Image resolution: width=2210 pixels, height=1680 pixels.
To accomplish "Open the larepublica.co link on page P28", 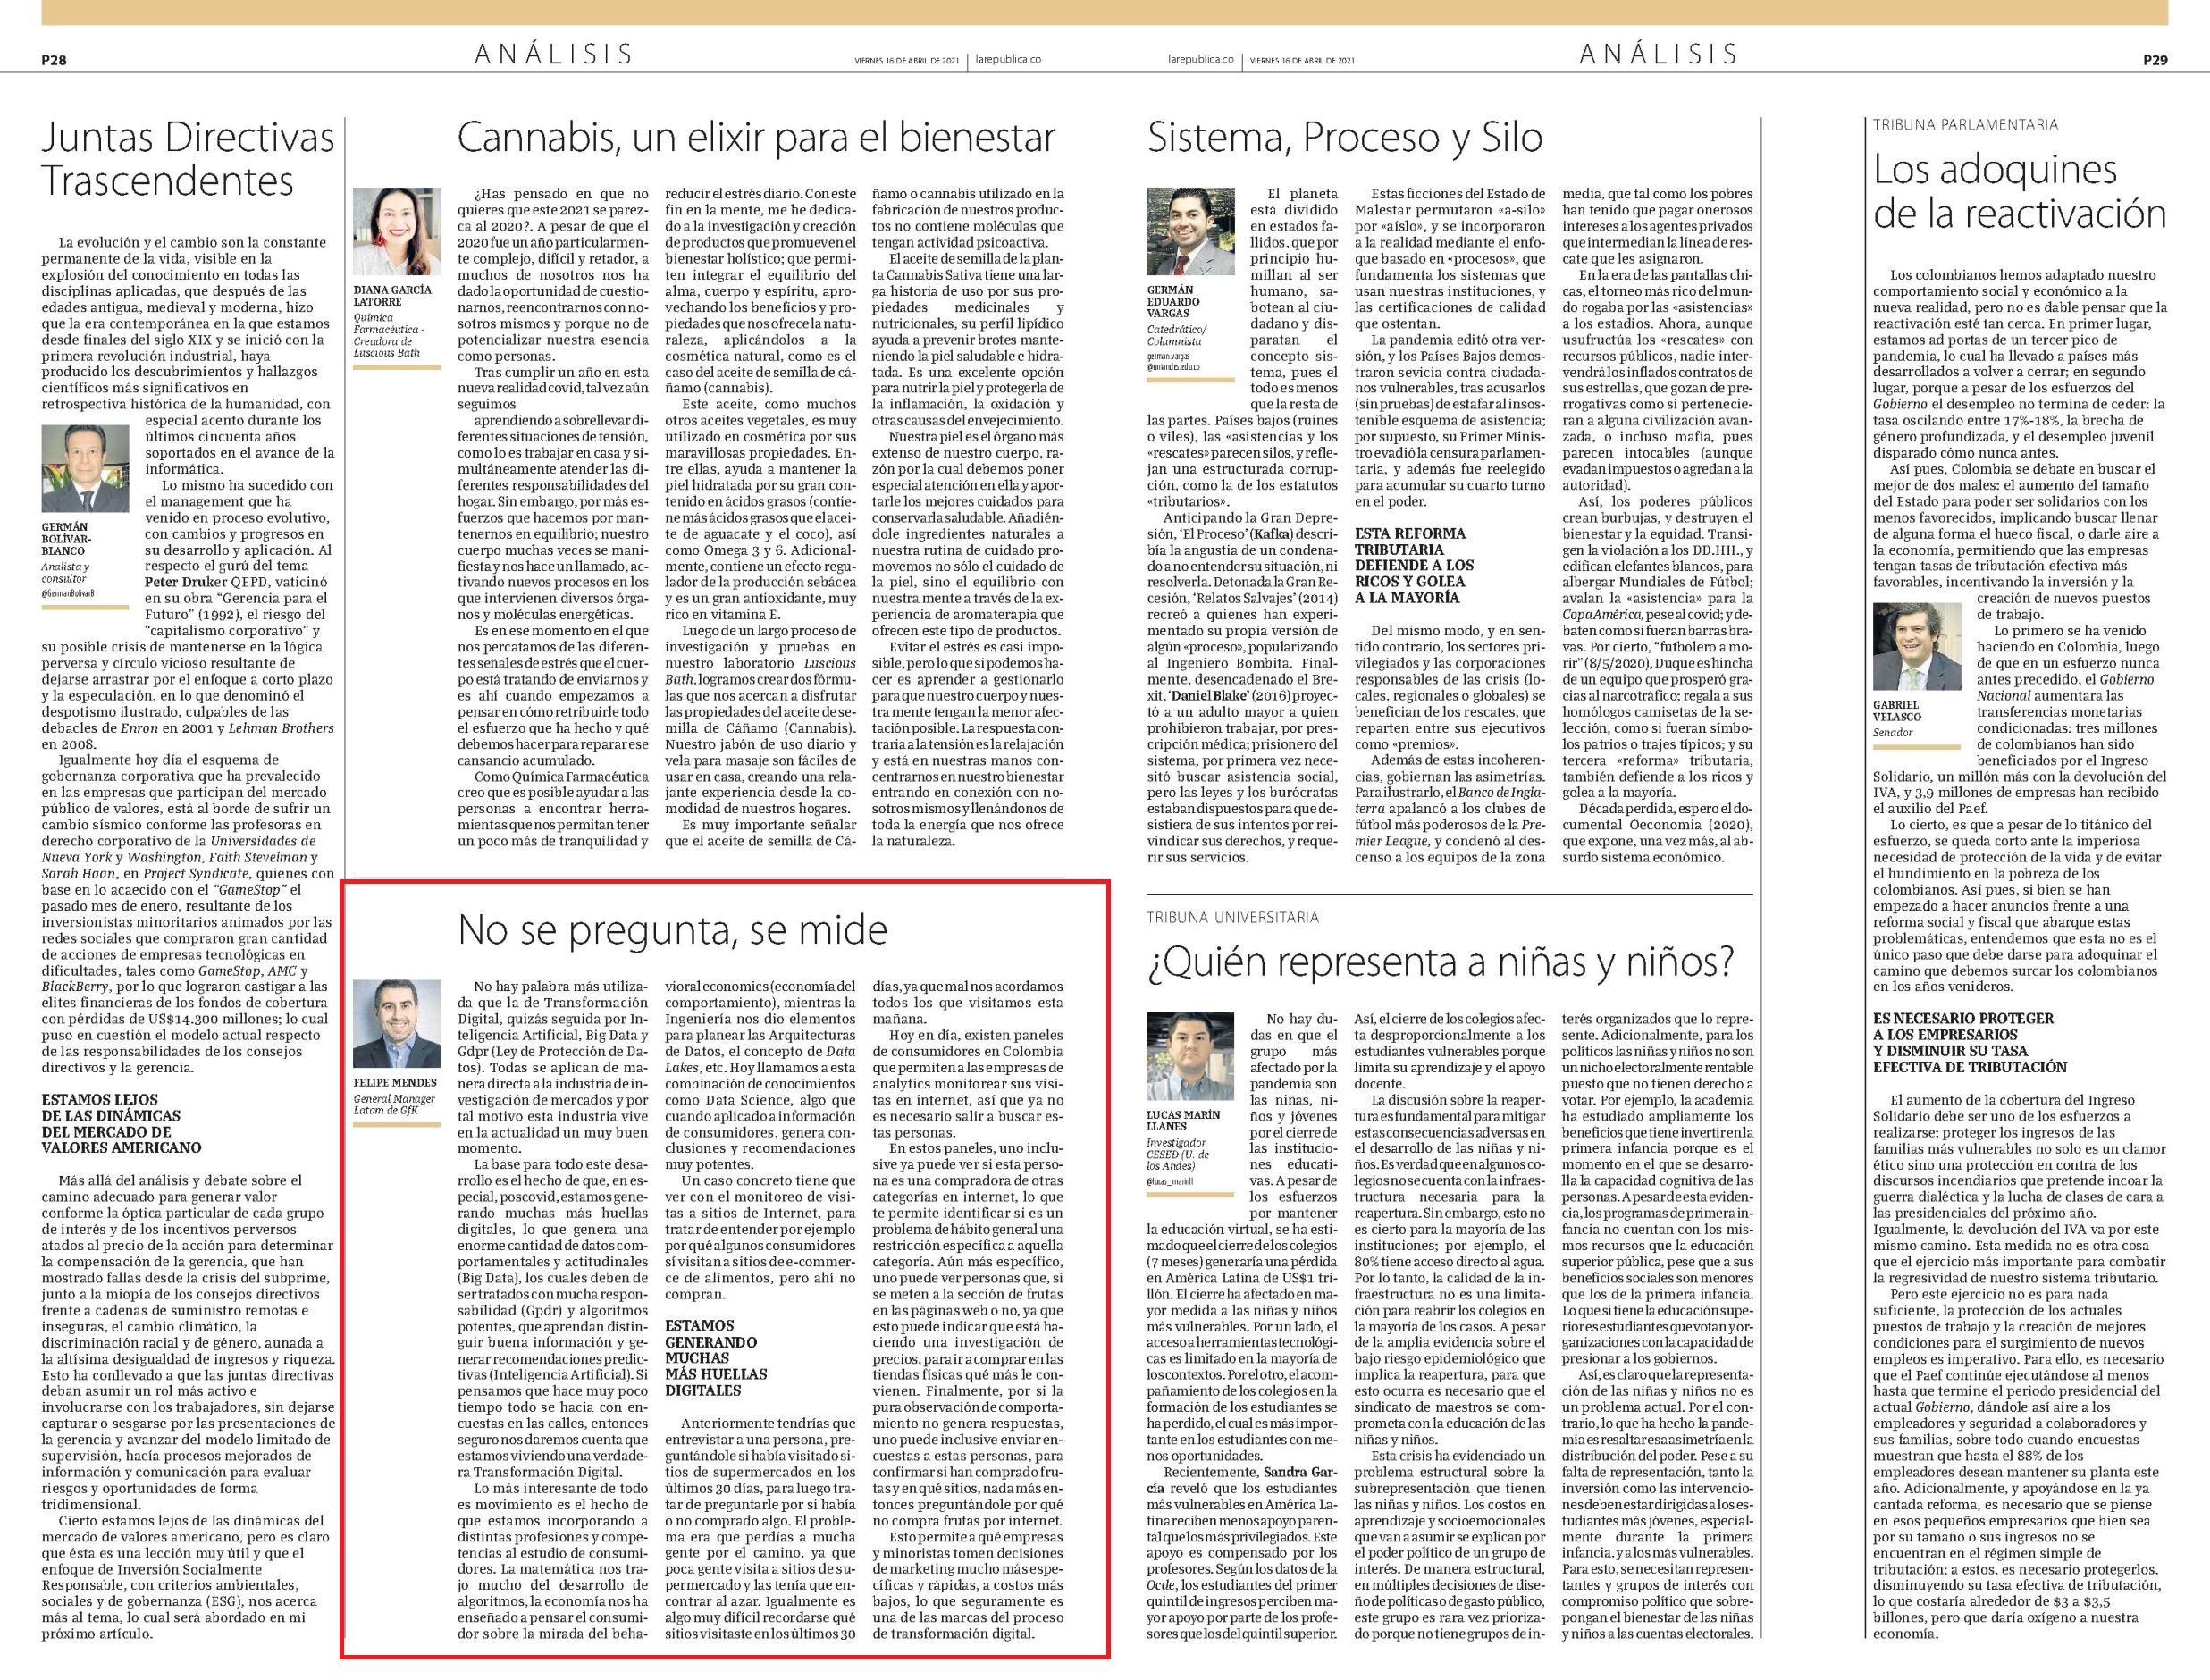I will [x=1008, y=60].
